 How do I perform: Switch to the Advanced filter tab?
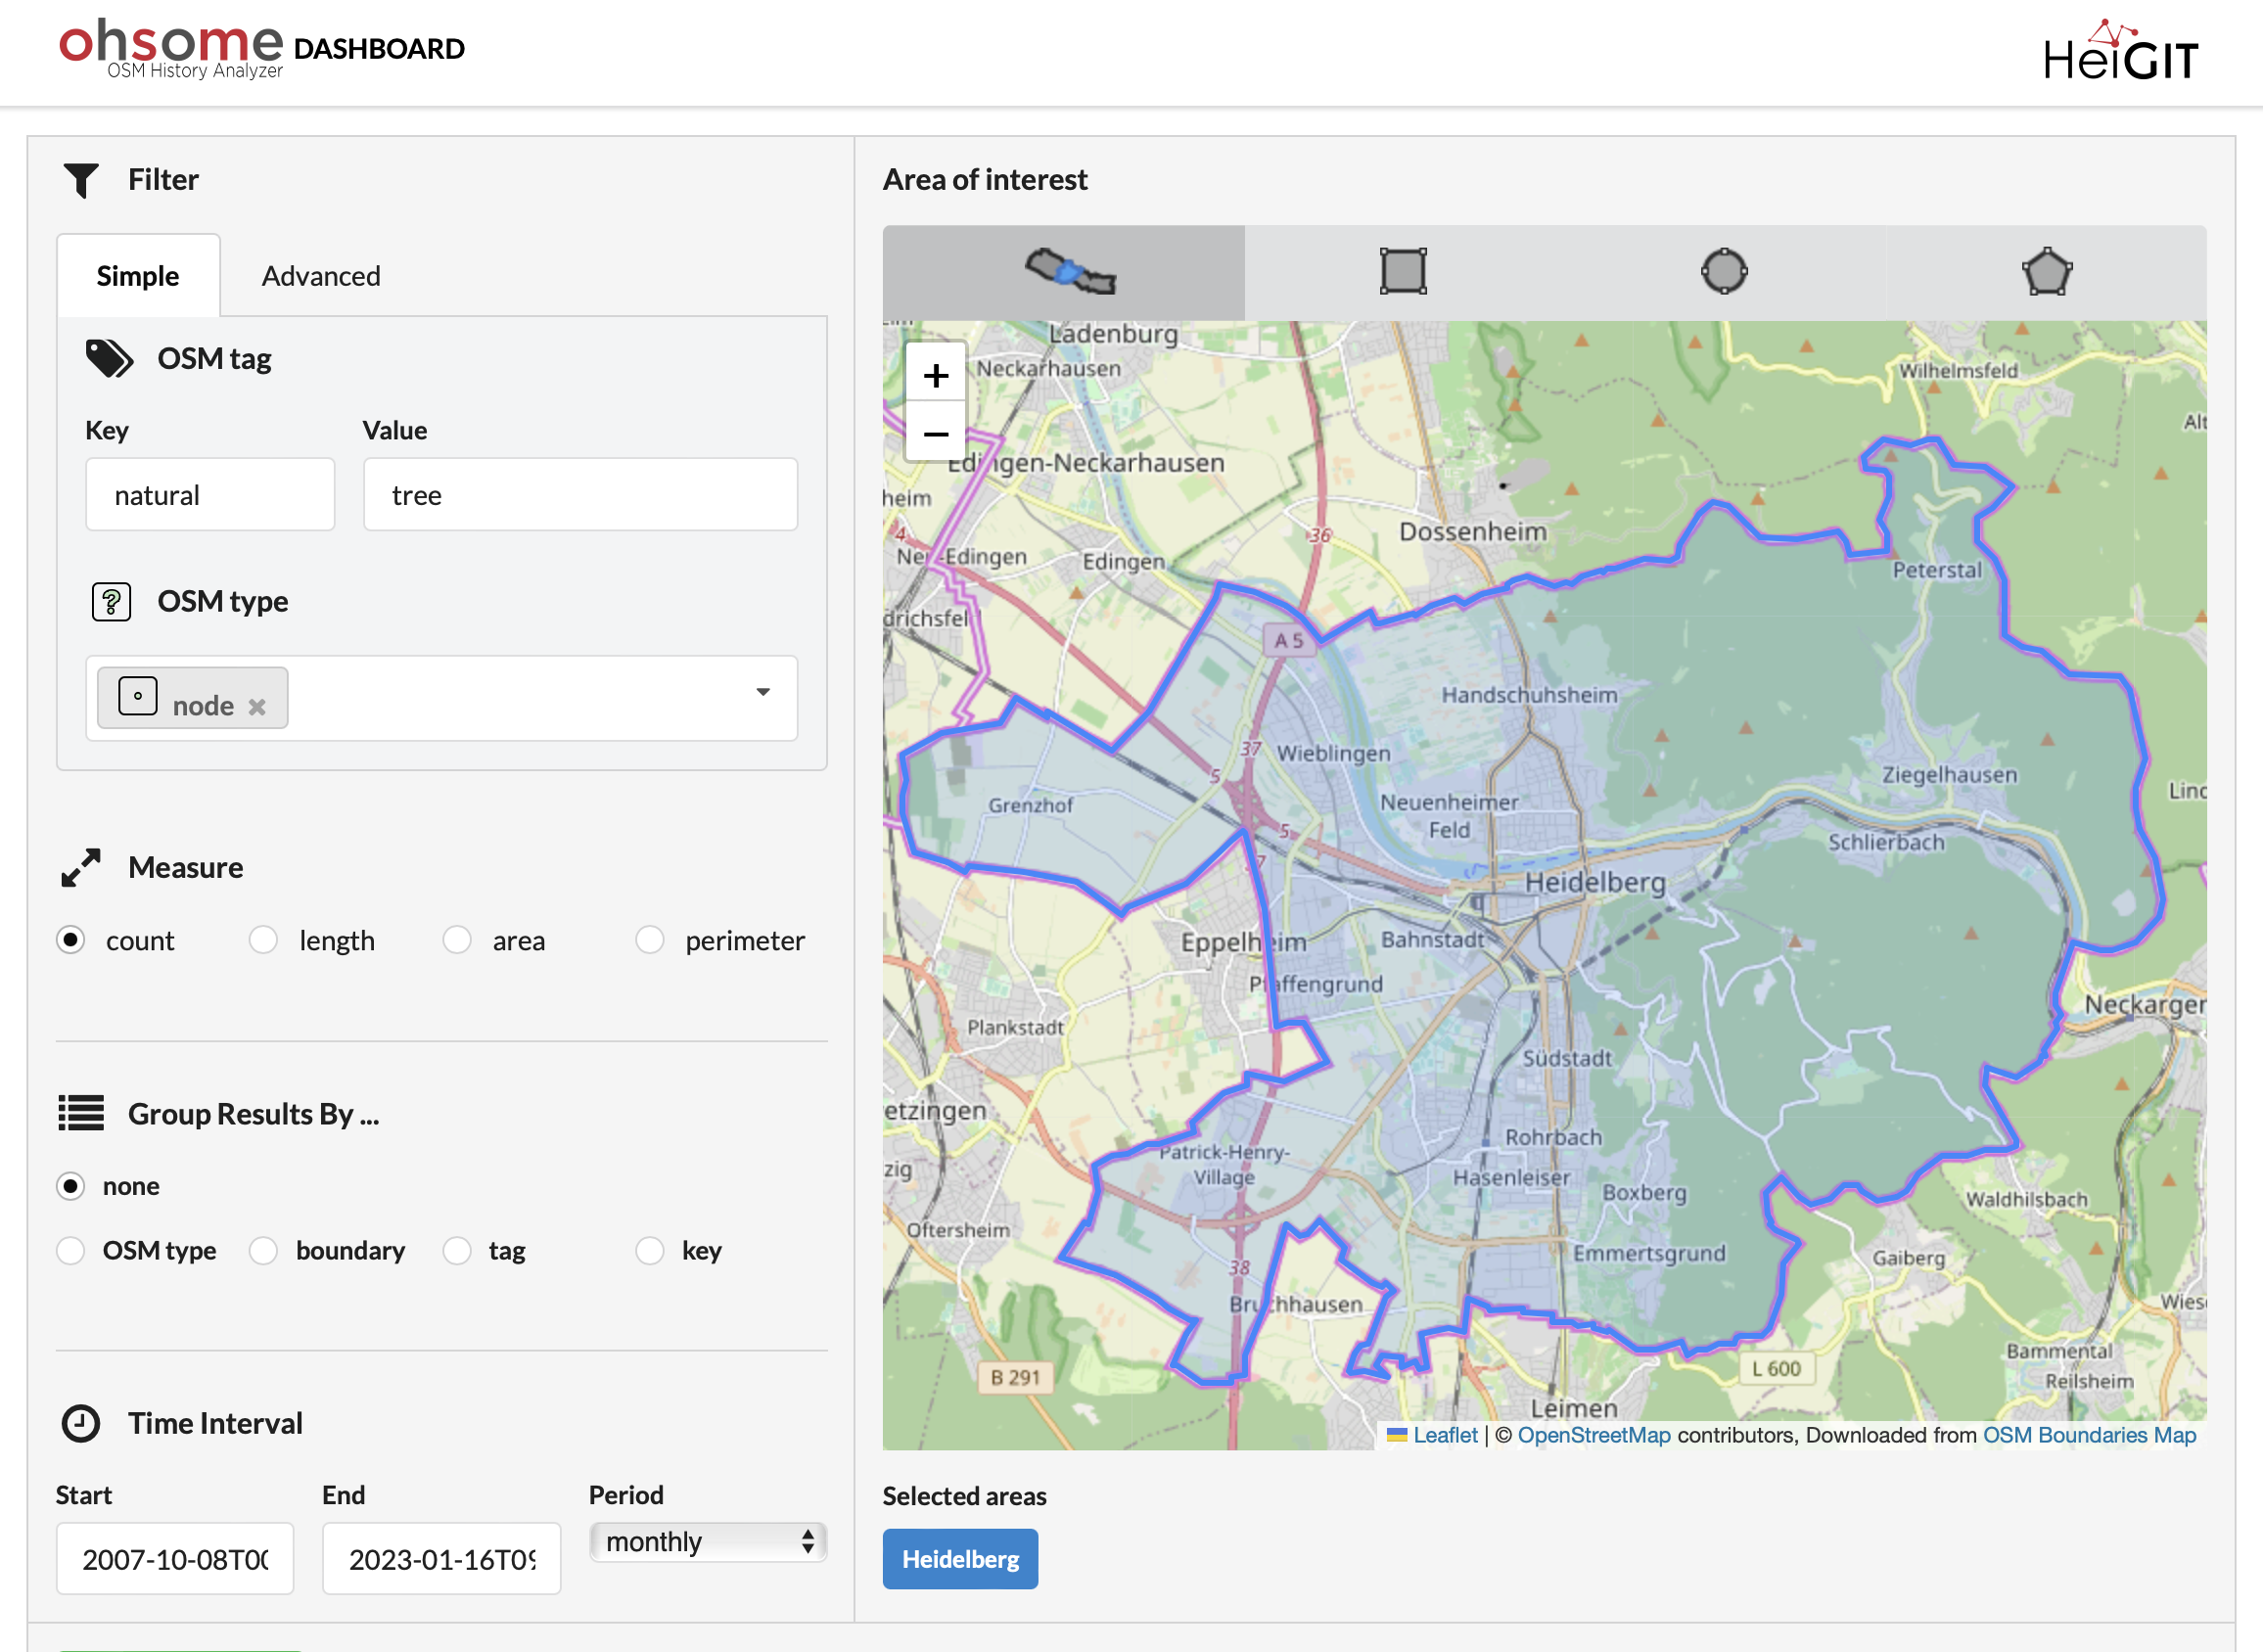point(321,276)
